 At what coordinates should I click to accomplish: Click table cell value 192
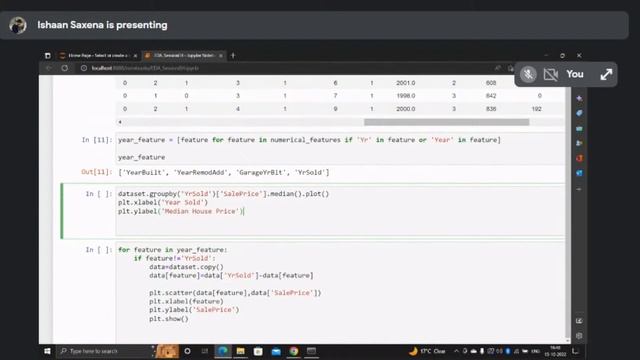point(536,109)
